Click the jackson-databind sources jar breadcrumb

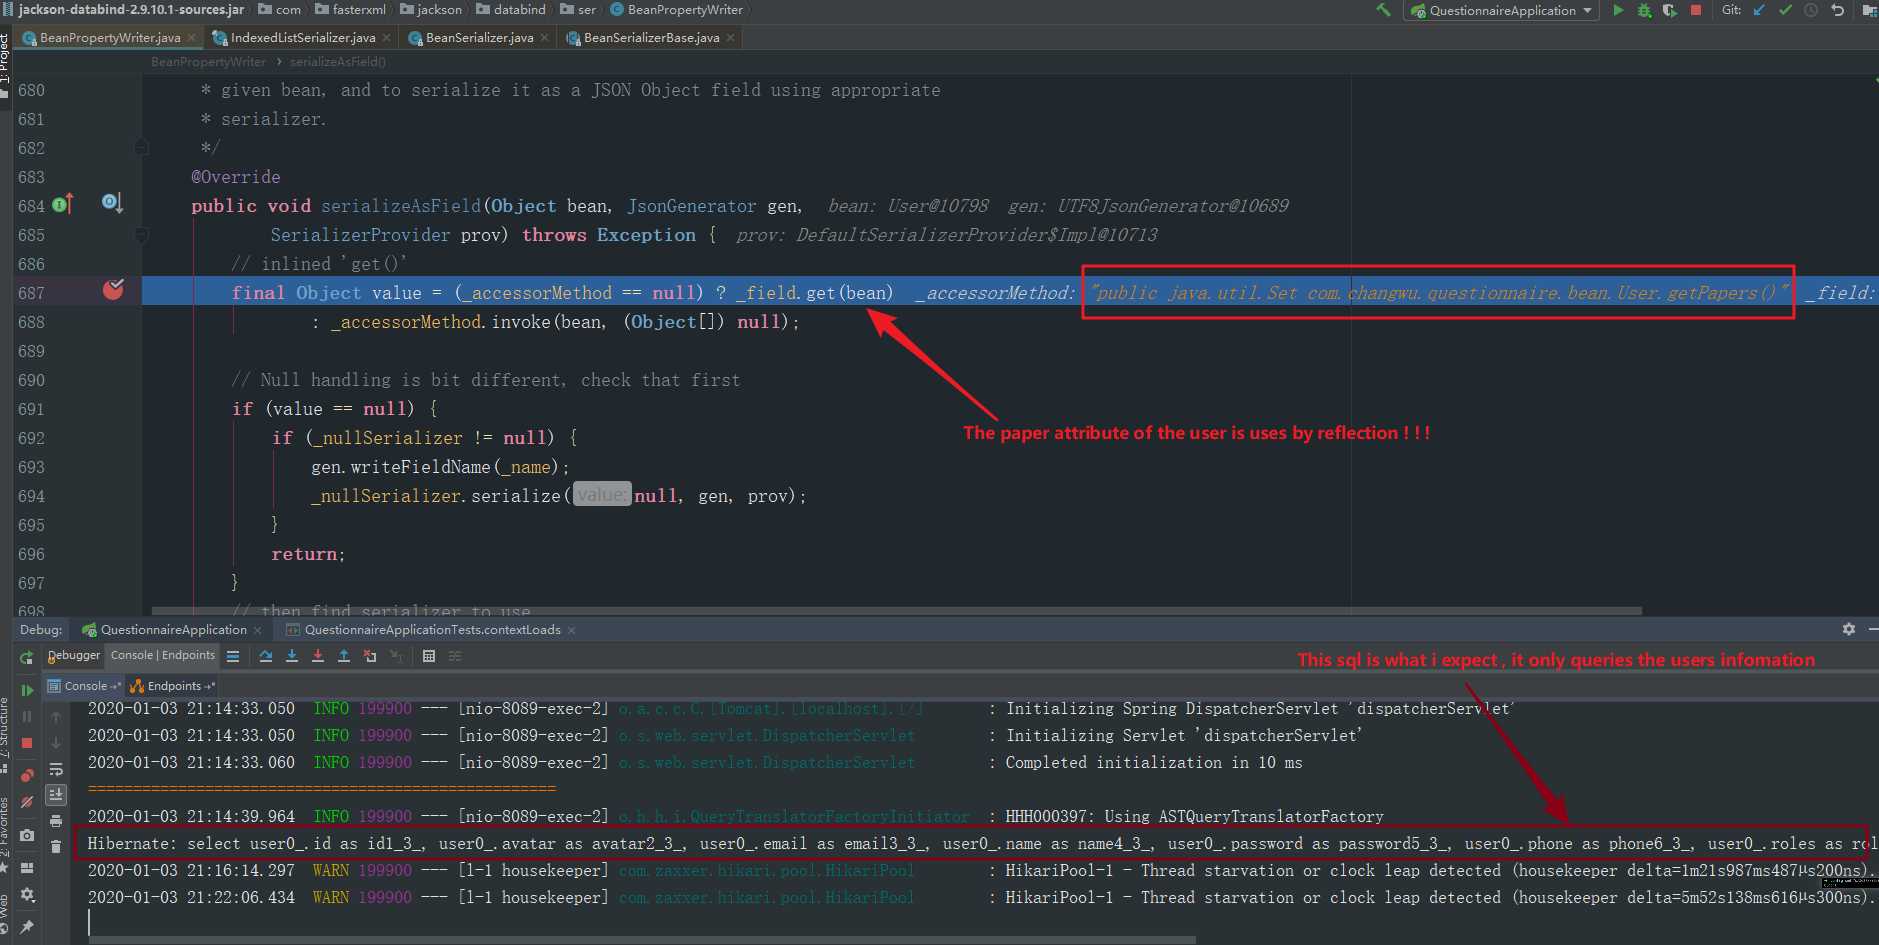(124, 10)
